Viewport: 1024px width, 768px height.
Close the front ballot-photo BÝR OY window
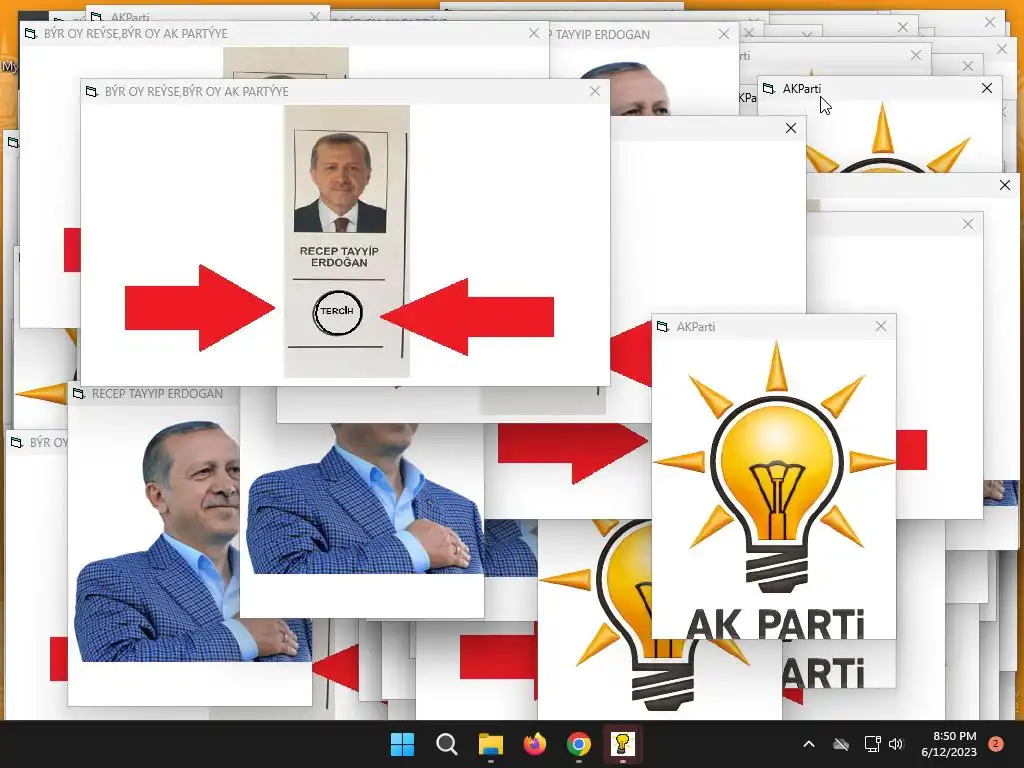click(594, 91)
